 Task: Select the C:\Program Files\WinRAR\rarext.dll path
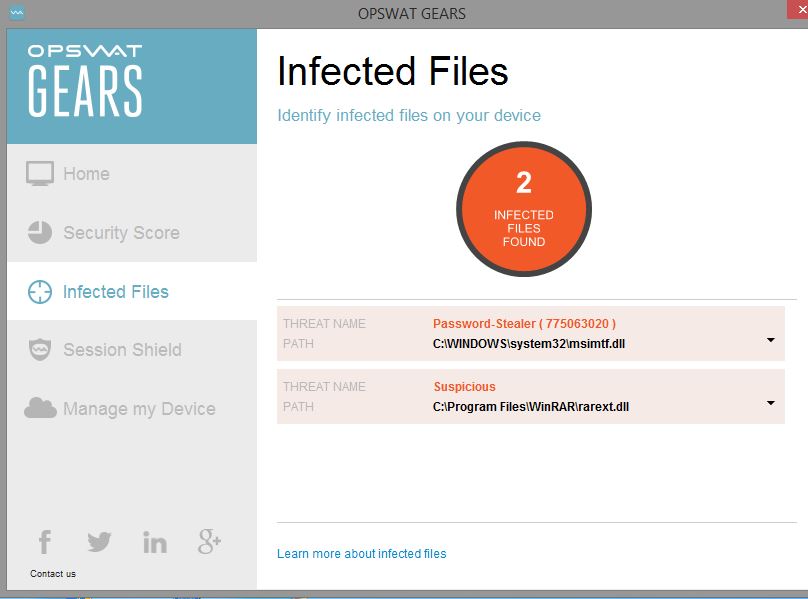[x=531, y=407]
